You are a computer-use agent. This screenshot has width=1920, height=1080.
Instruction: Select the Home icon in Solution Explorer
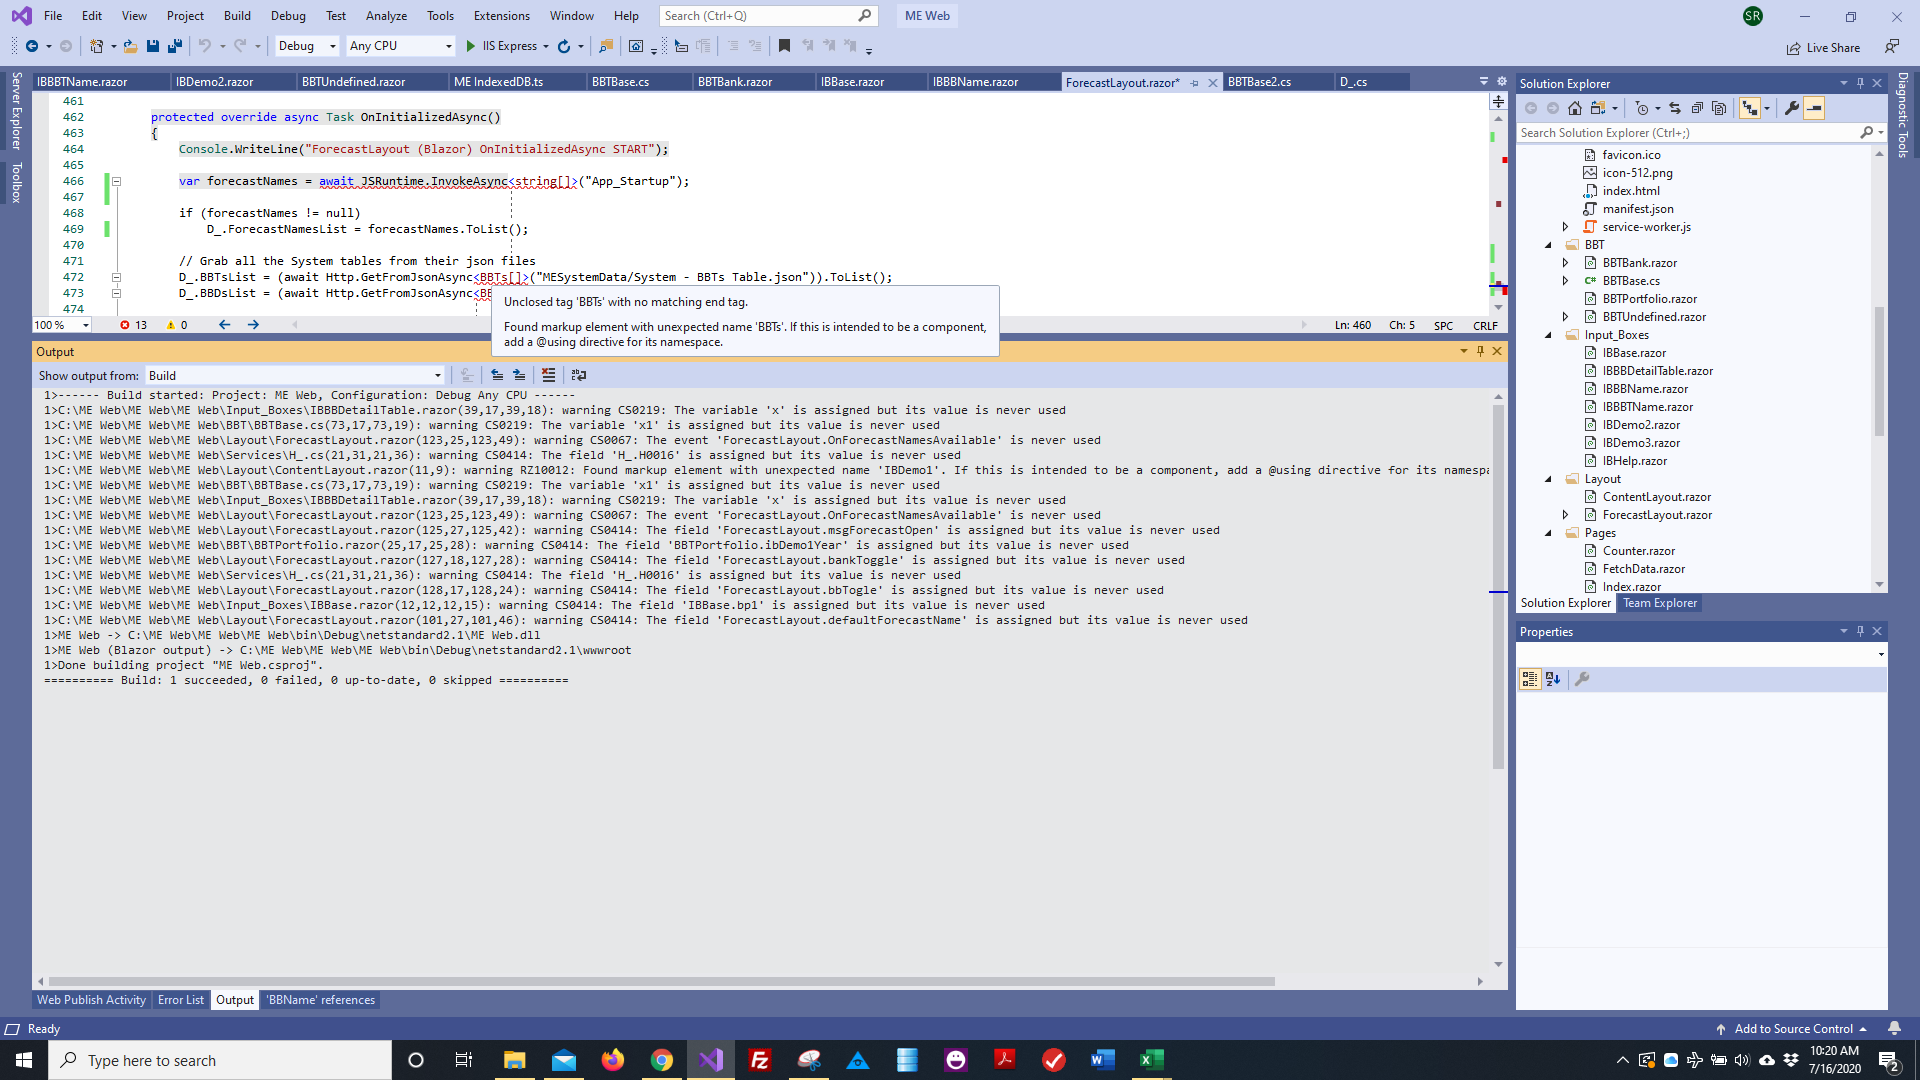pyautogui.click(x=1575, y=108)
